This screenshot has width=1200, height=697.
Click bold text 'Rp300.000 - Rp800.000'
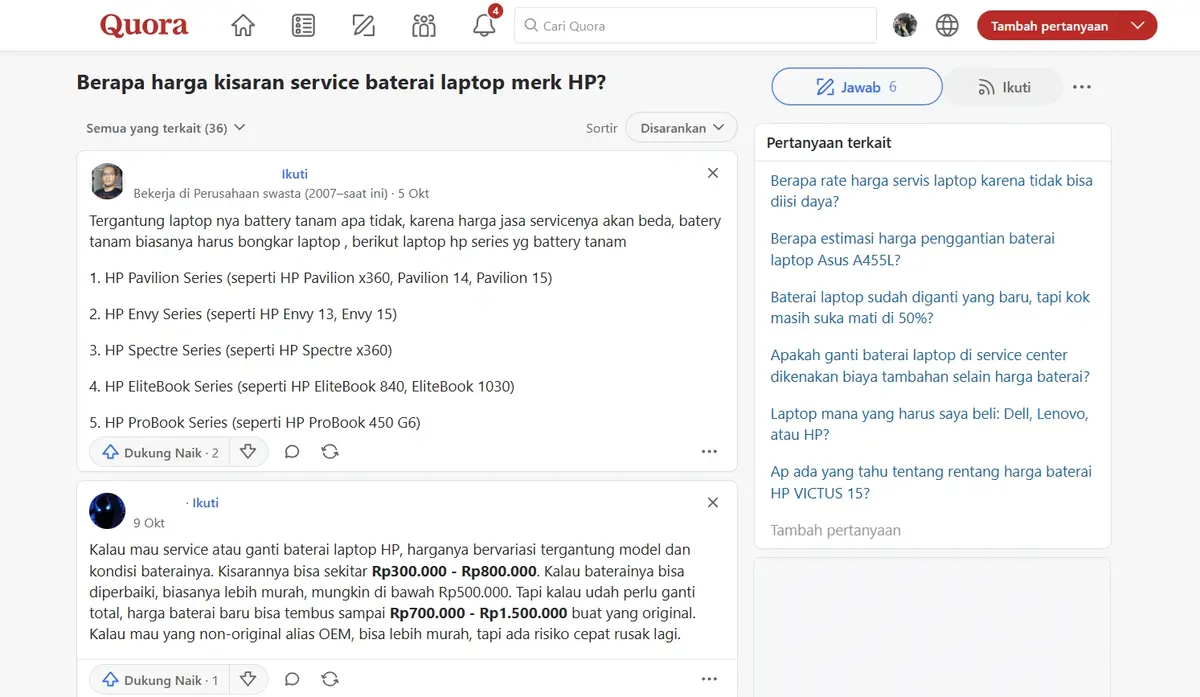(x=455, y=572)
